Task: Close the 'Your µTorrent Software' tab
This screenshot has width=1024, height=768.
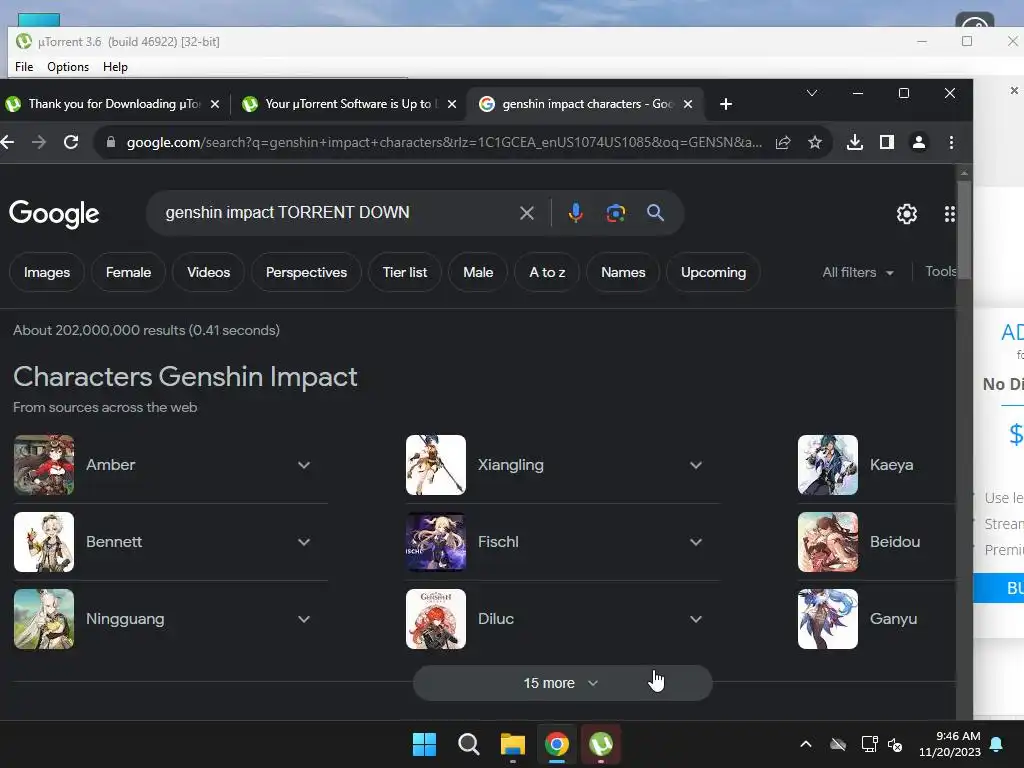Action: point(452,104)
